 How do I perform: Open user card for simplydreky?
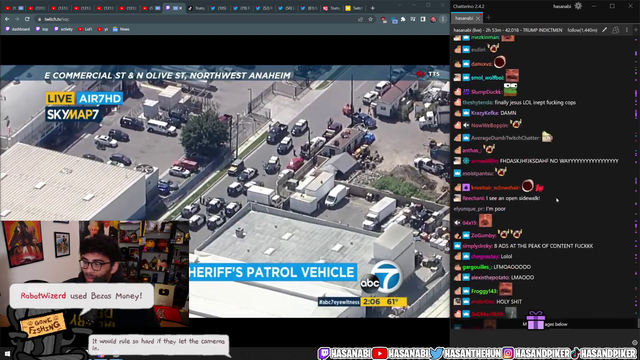(x=477, y=246)
